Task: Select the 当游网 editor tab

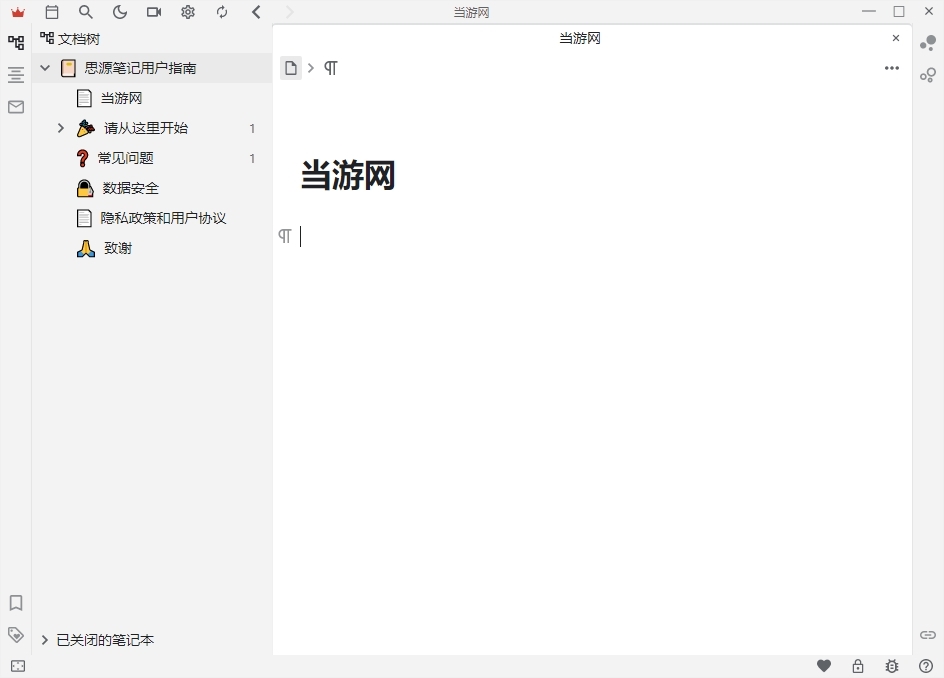Action: click(580, 39)
